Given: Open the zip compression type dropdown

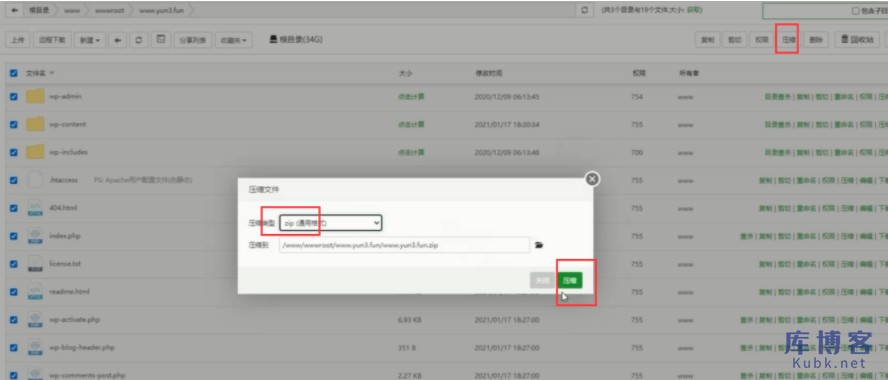Looking at the screenshot, I should pyautogui.click(x=331, y=223).
